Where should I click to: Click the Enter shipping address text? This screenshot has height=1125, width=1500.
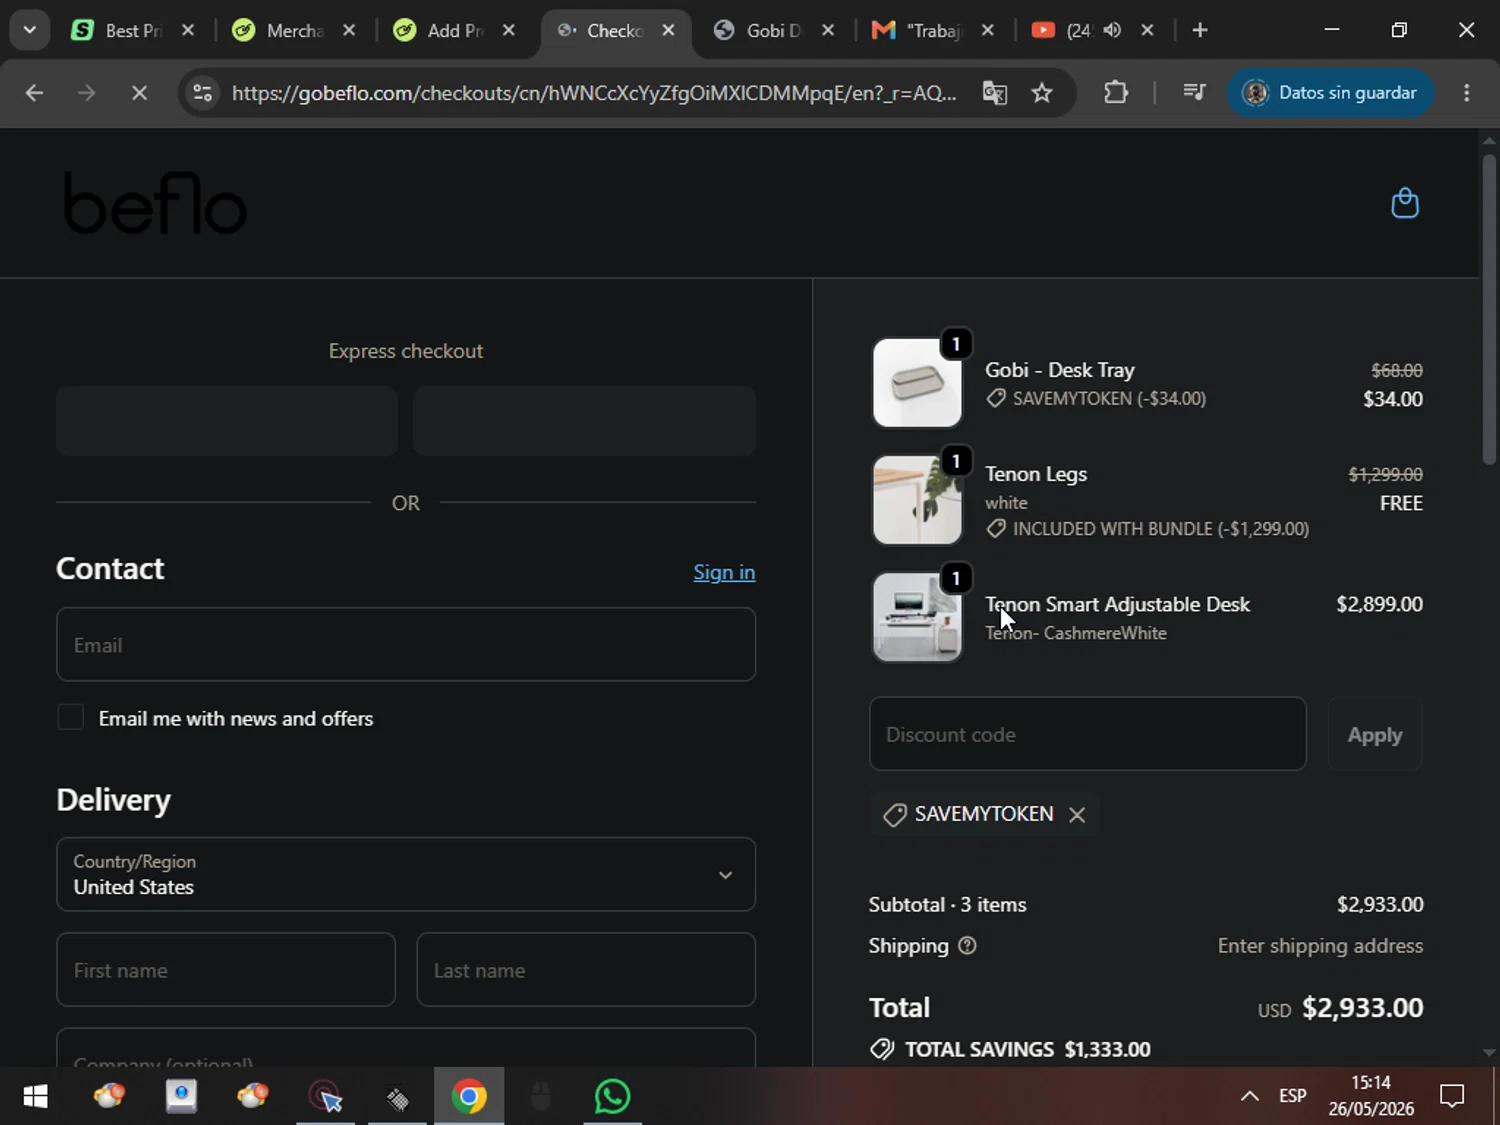pos(1320,946)
